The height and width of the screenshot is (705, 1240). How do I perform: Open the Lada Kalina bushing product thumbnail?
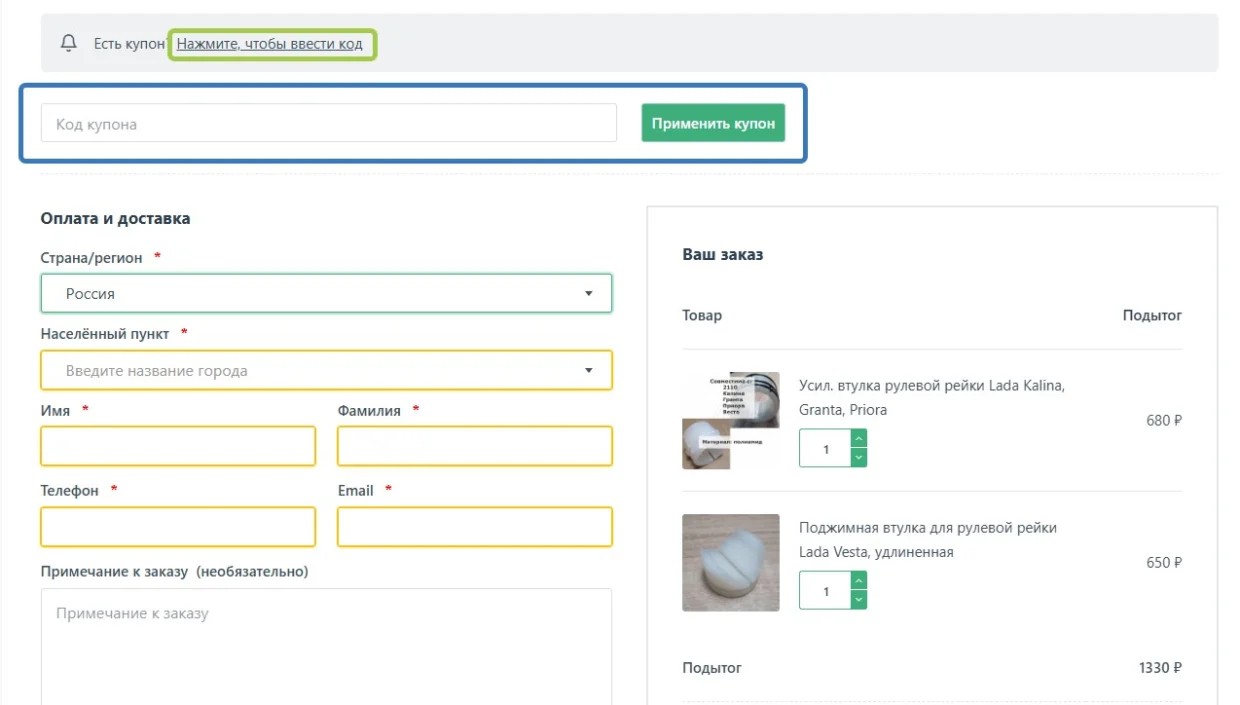coord(731,420)
